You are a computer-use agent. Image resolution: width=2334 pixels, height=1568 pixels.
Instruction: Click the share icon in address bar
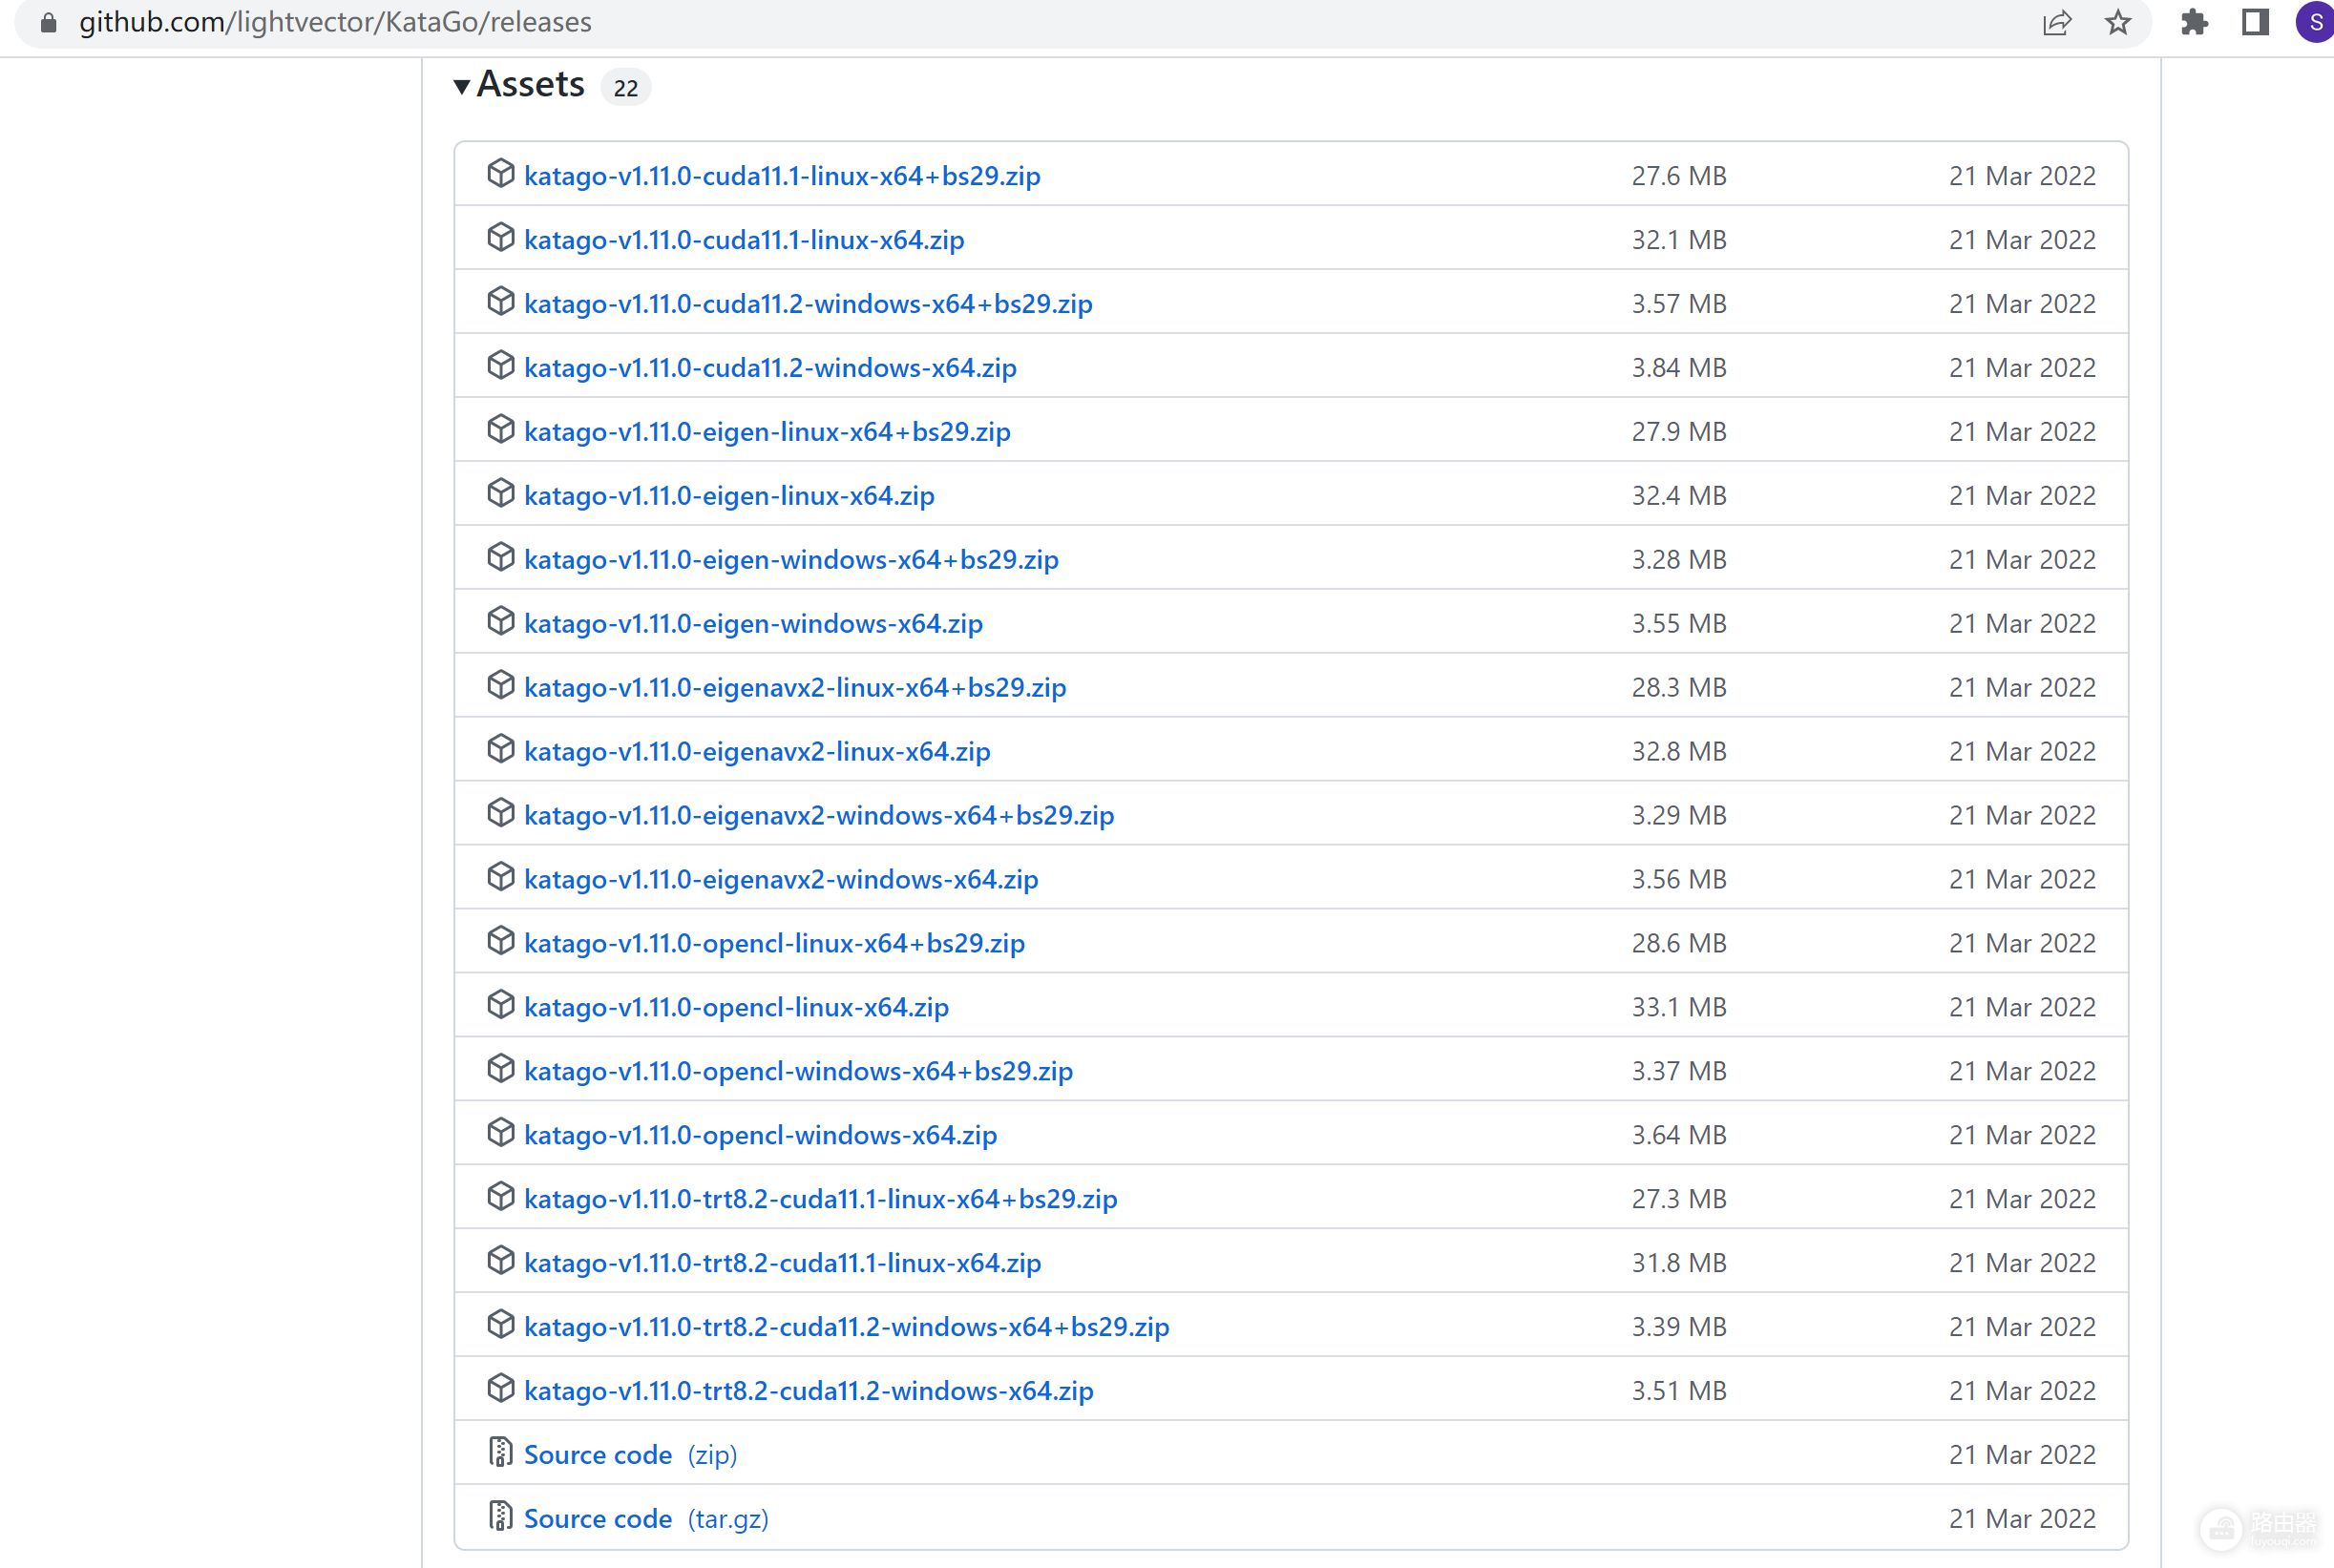pos(2056,22)
